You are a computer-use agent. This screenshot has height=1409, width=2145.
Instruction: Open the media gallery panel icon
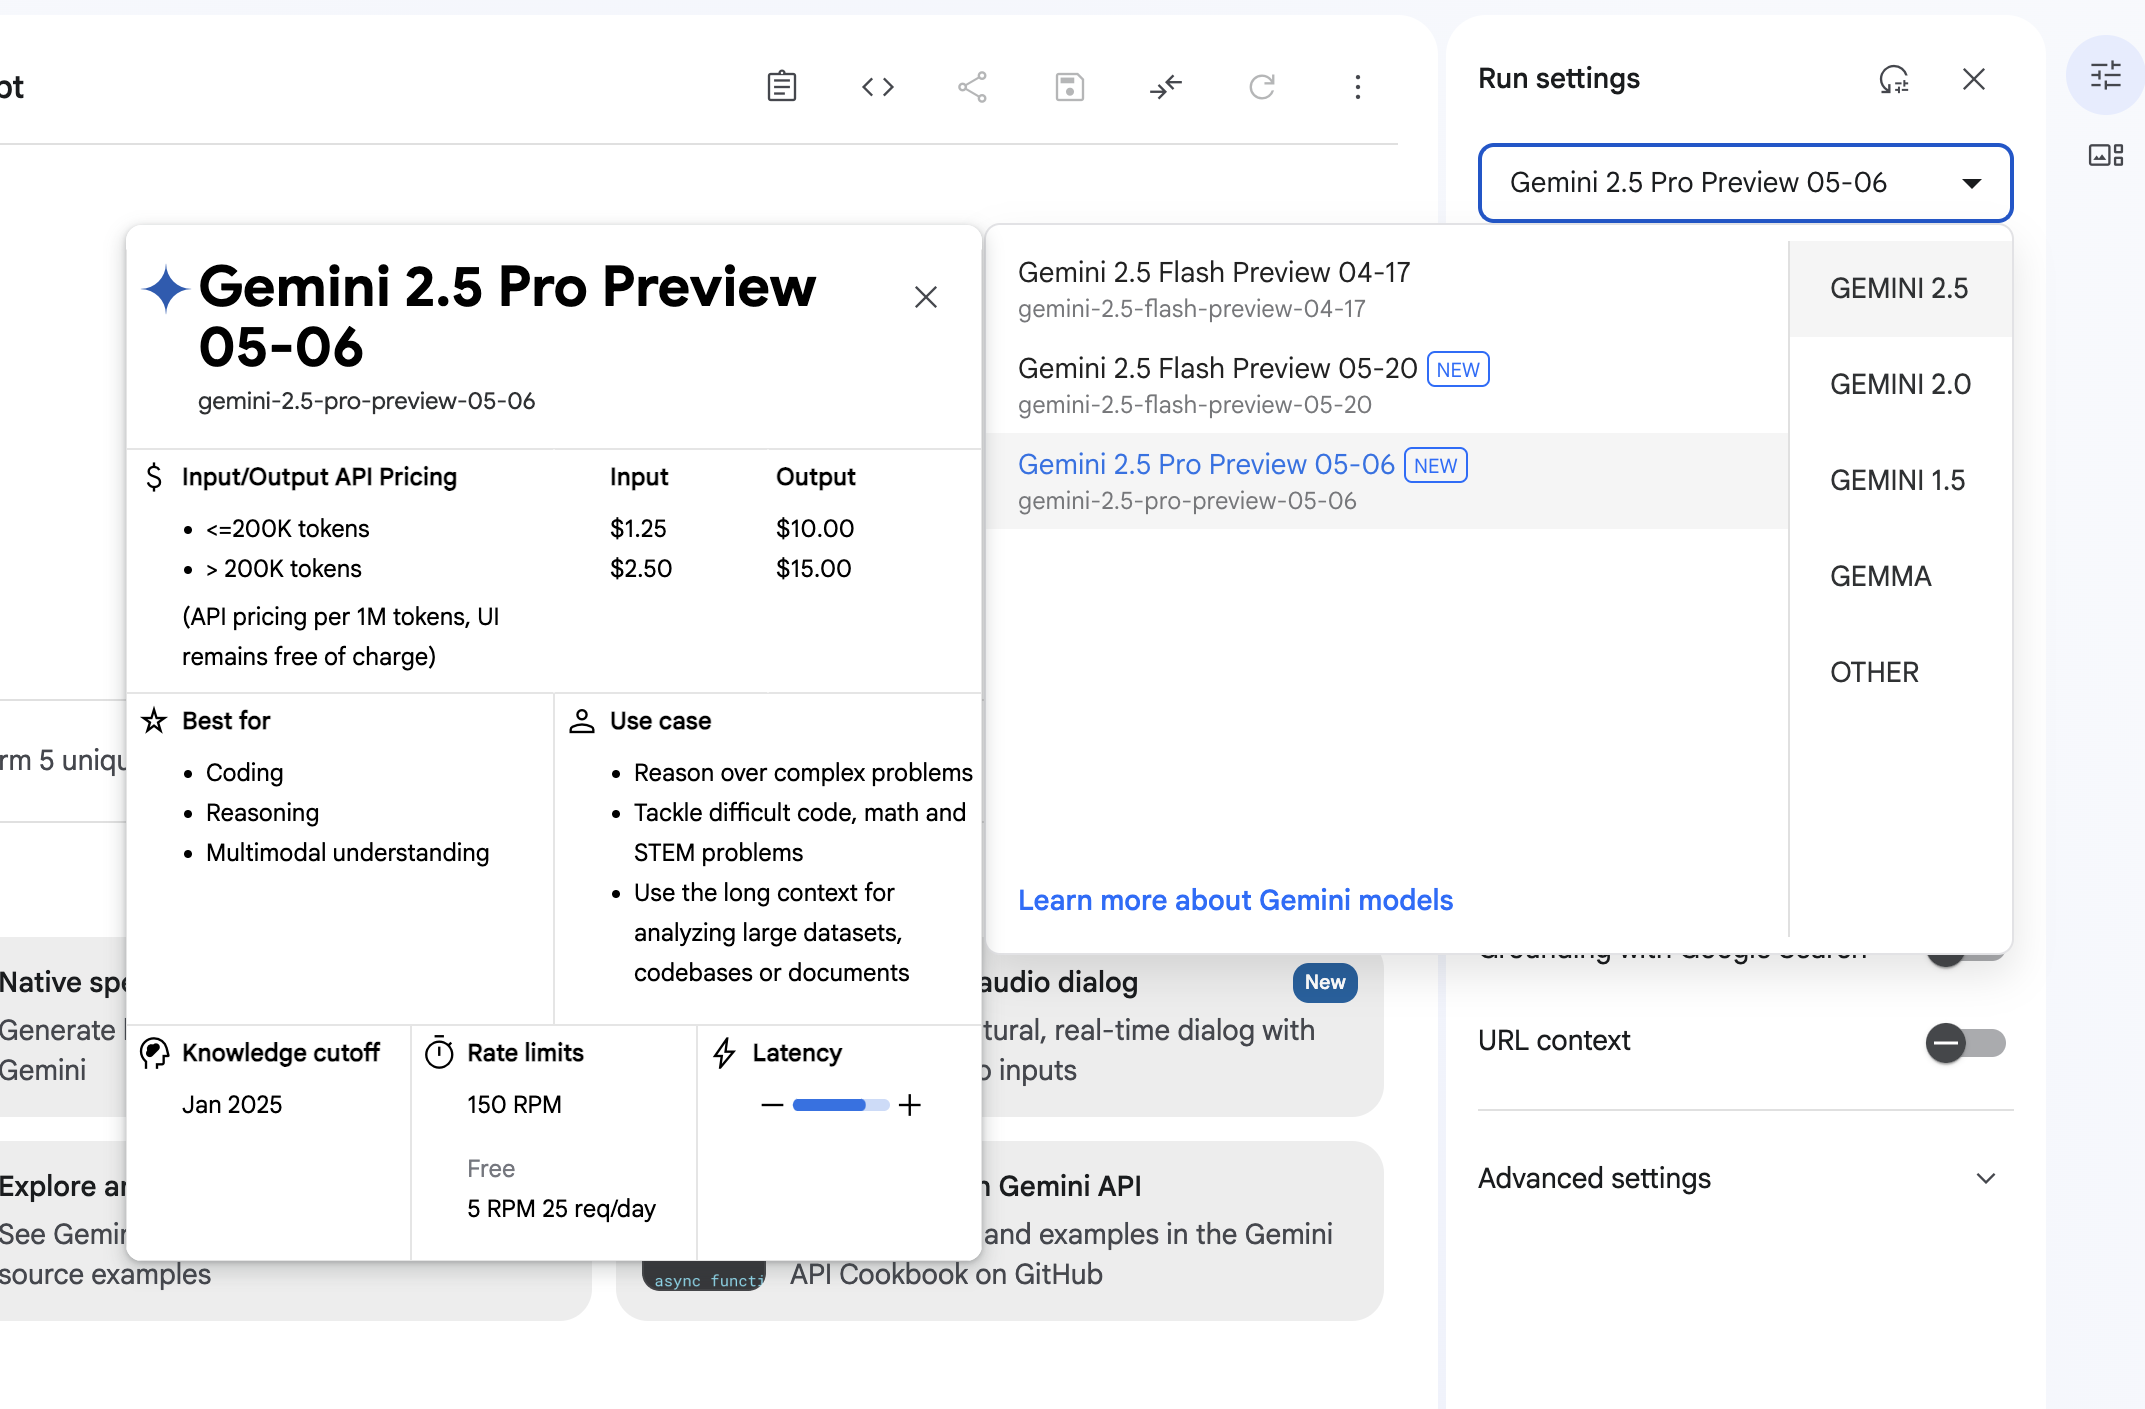[2106, 154]
